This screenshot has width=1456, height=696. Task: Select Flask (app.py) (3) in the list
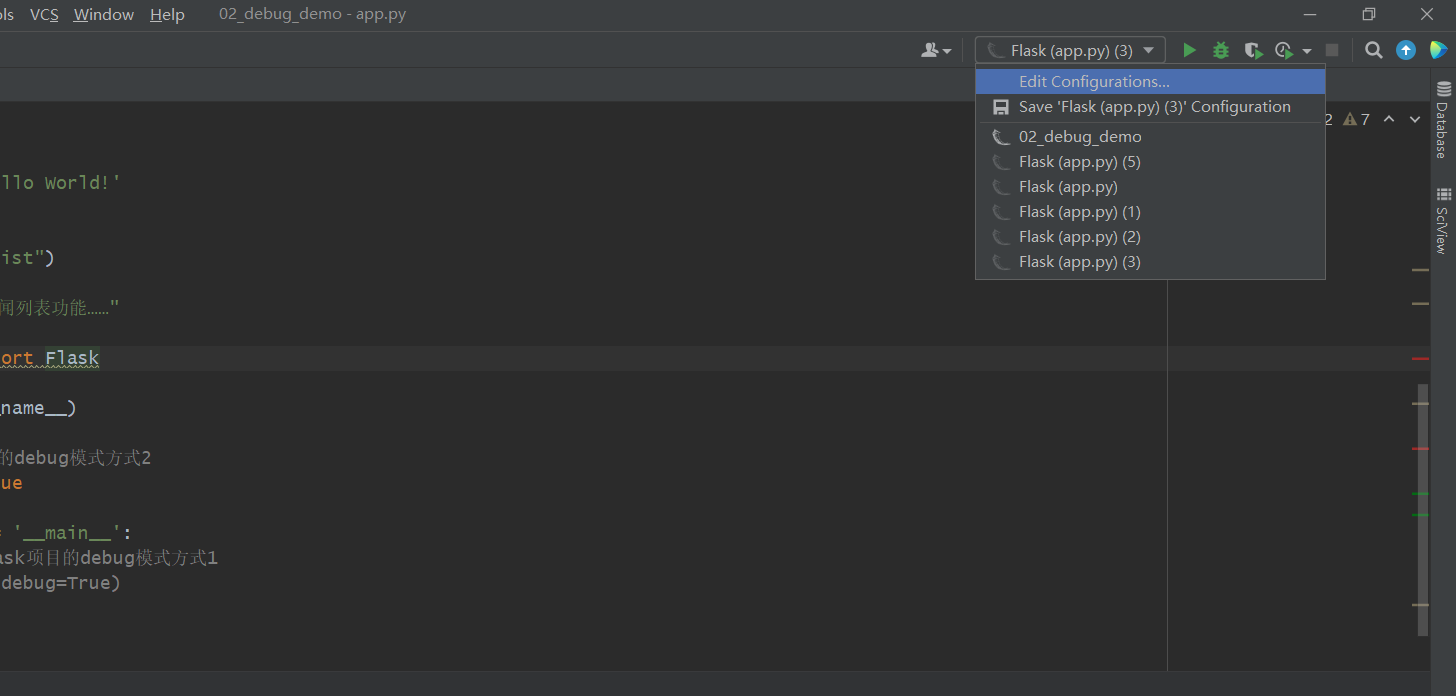pos(1150,262)
